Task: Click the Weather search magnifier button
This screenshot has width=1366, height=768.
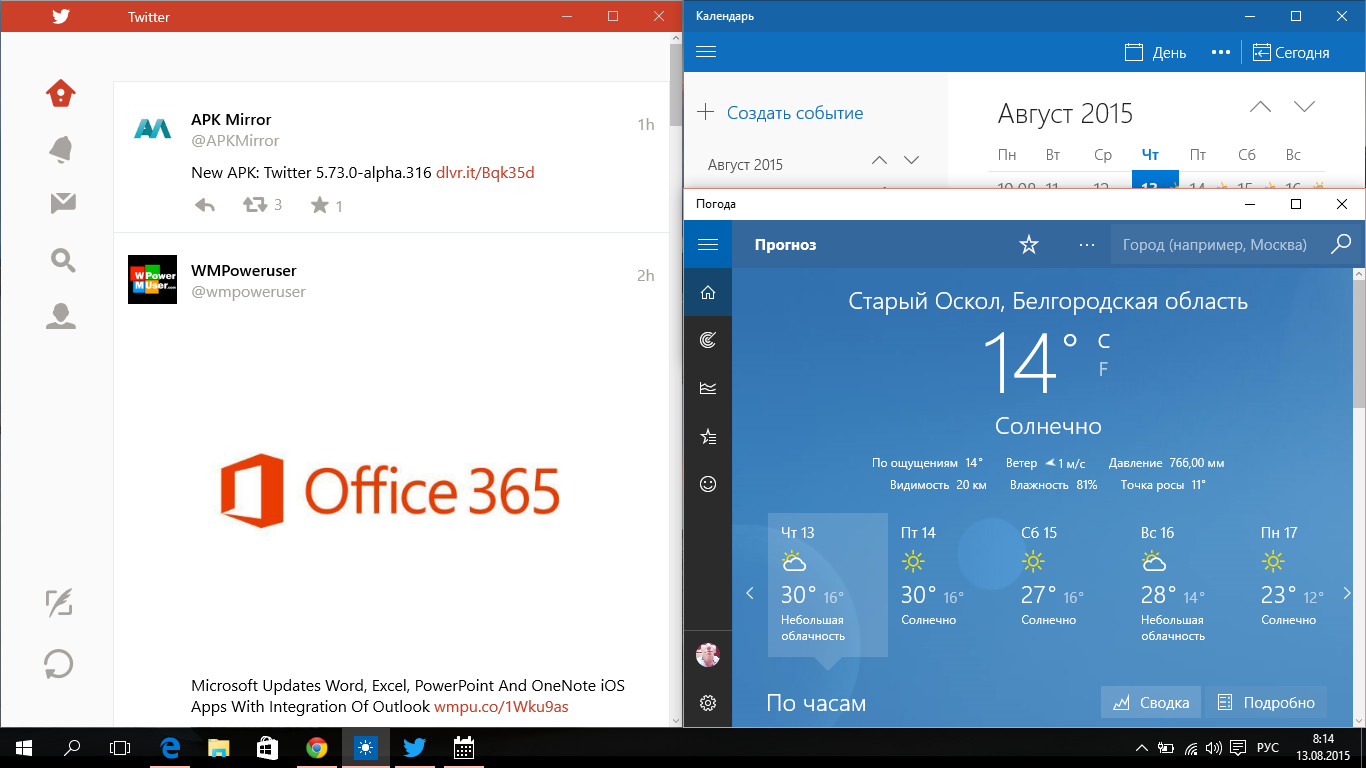Action: 1341,244
